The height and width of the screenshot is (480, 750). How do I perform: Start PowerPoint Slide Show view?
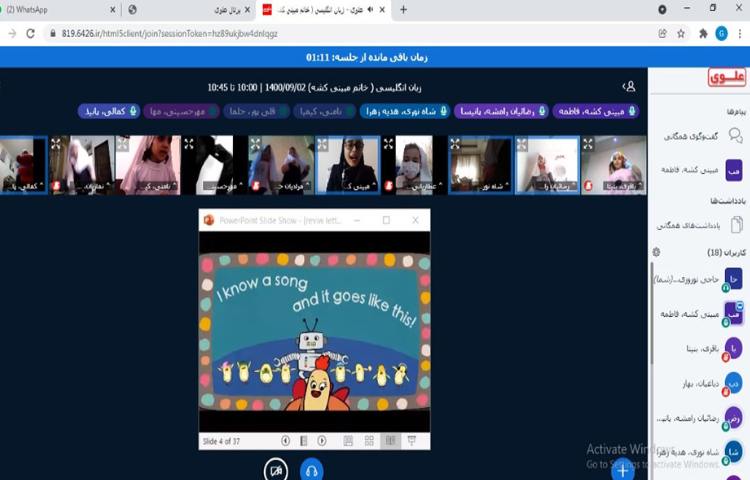(x=411, y=441)
